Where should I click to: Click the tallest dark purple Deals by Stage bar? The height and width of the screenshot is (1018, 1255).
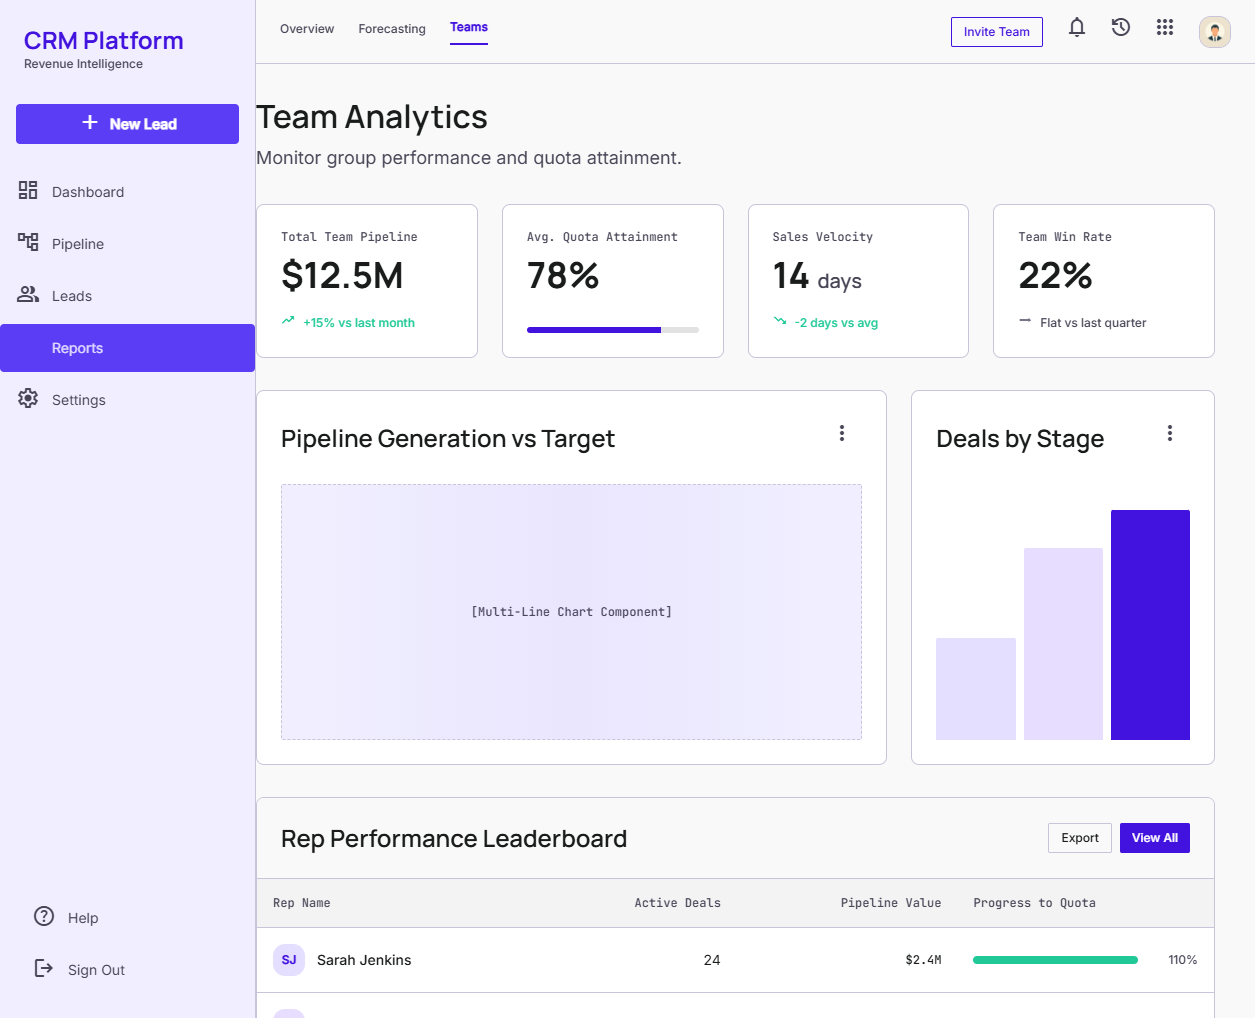(x=1150, y=625)
